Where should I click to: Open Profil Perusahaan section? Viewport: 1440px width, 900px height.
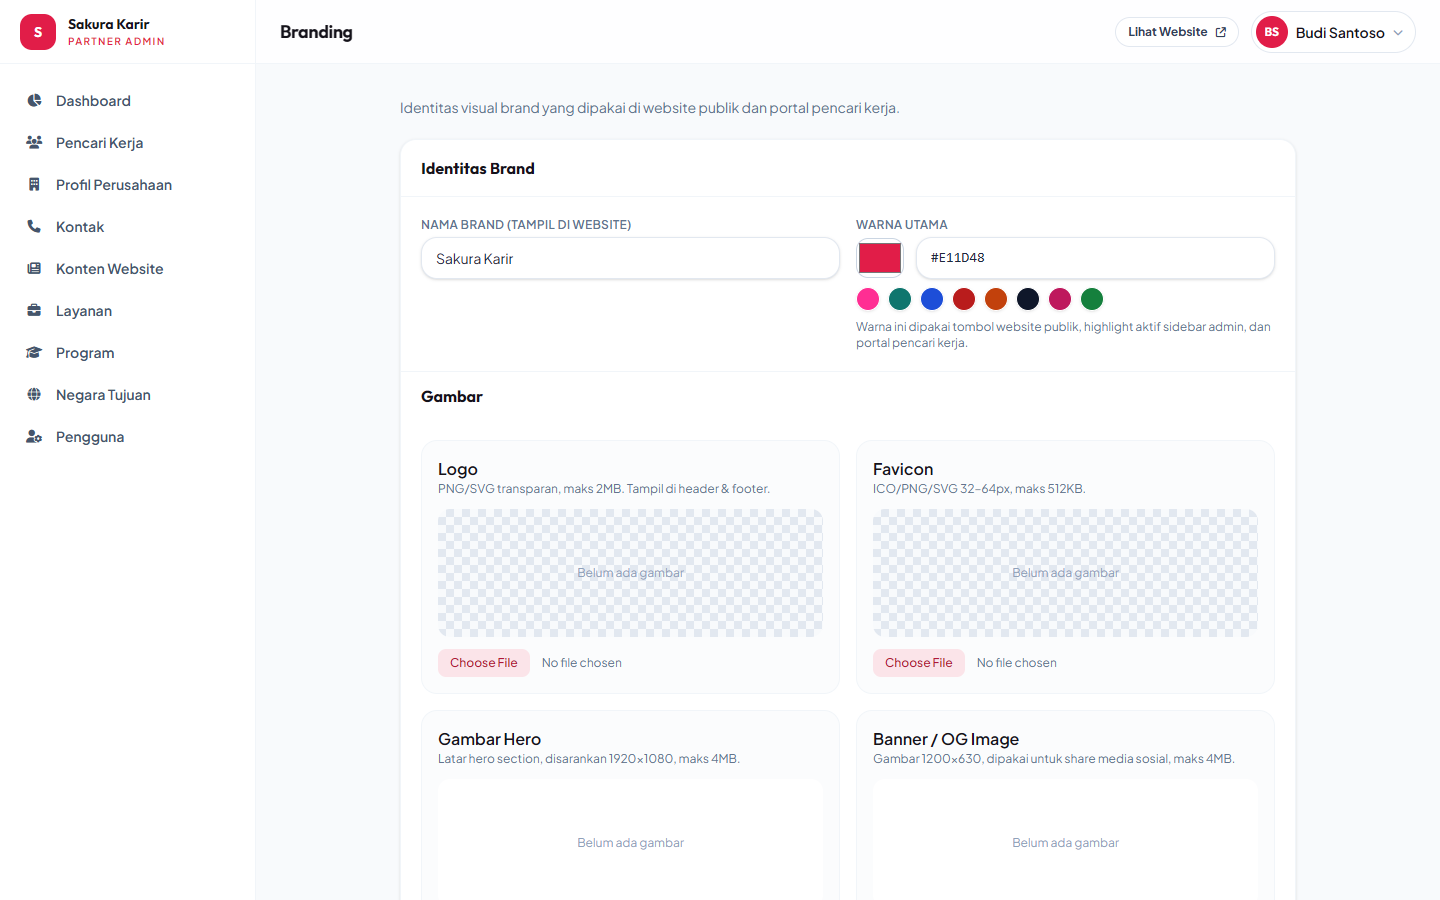(x=128, y=185)
